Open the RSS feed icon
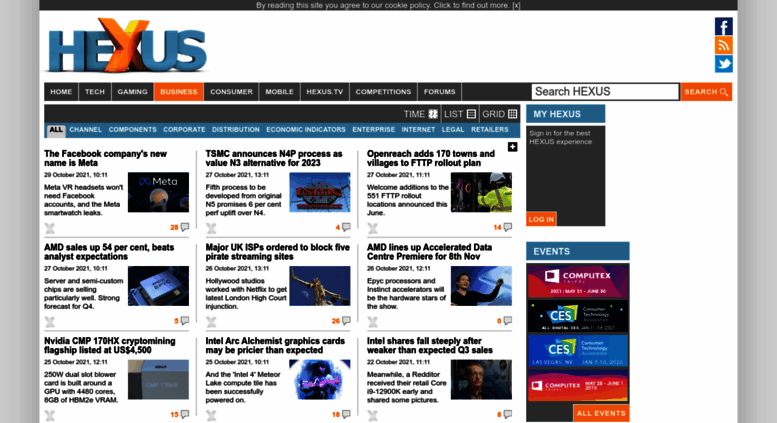Viewport: 777px width, 423px height. tap(723, 45)
